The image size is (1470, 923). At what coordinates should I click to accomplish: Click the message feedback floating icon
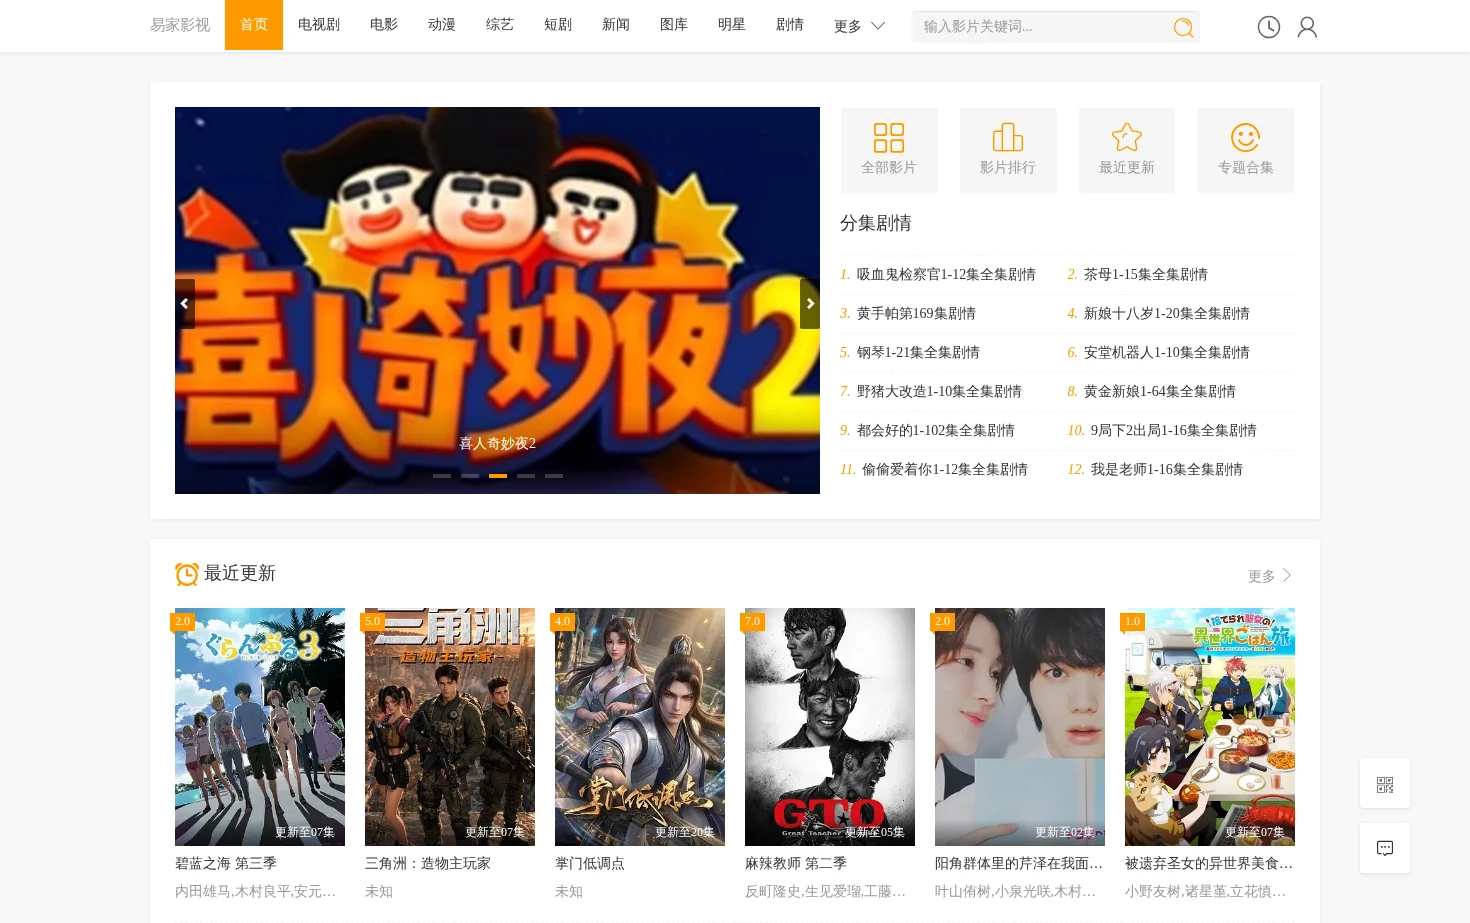(1385, 848)
